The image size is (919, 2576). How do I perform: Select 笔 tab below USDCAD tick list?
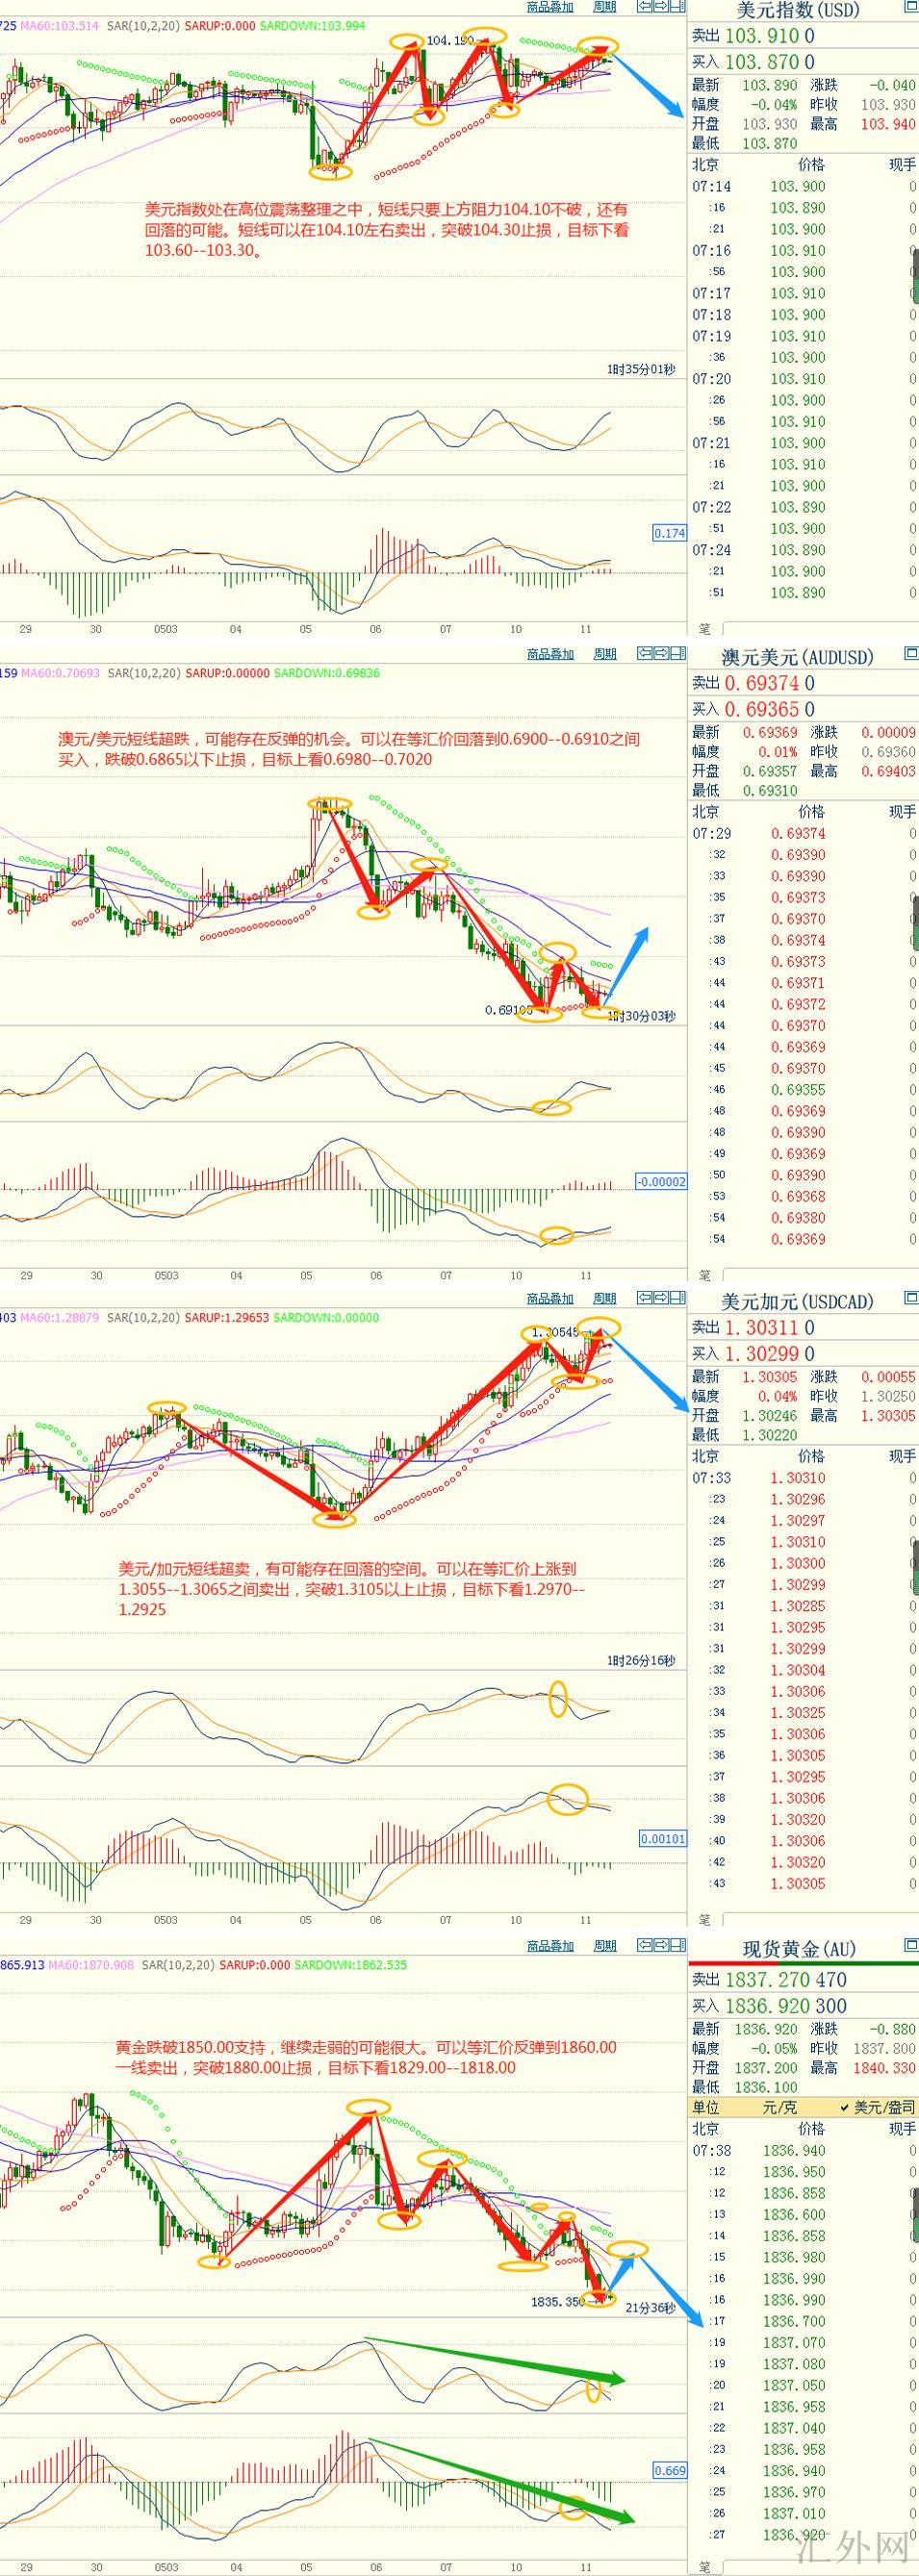coord(704,1919)
